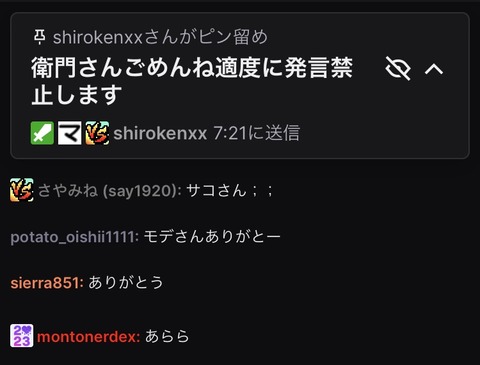This screenshot has height=365, width=480.
Task: Click the white マ badge next to shirokenxx
Action: 70,133
